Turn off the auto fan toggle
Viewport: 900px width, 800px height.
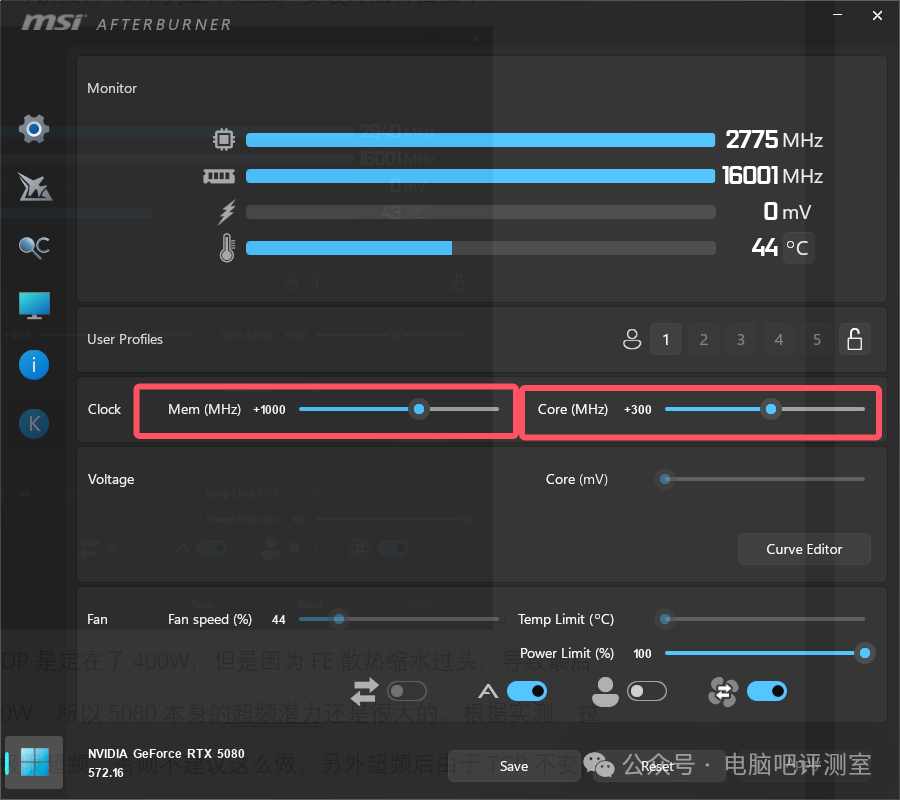pos(526,691)
